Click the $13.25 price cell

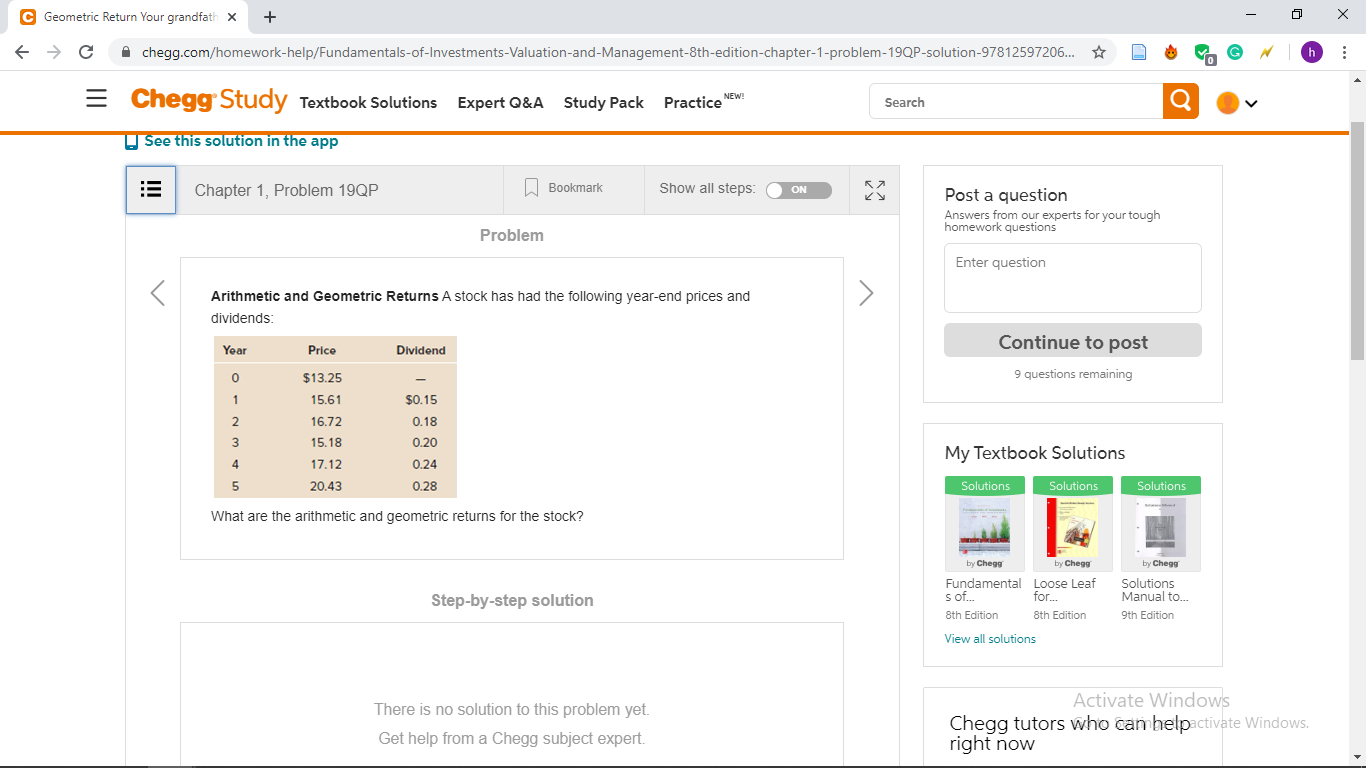coord(322,378)
